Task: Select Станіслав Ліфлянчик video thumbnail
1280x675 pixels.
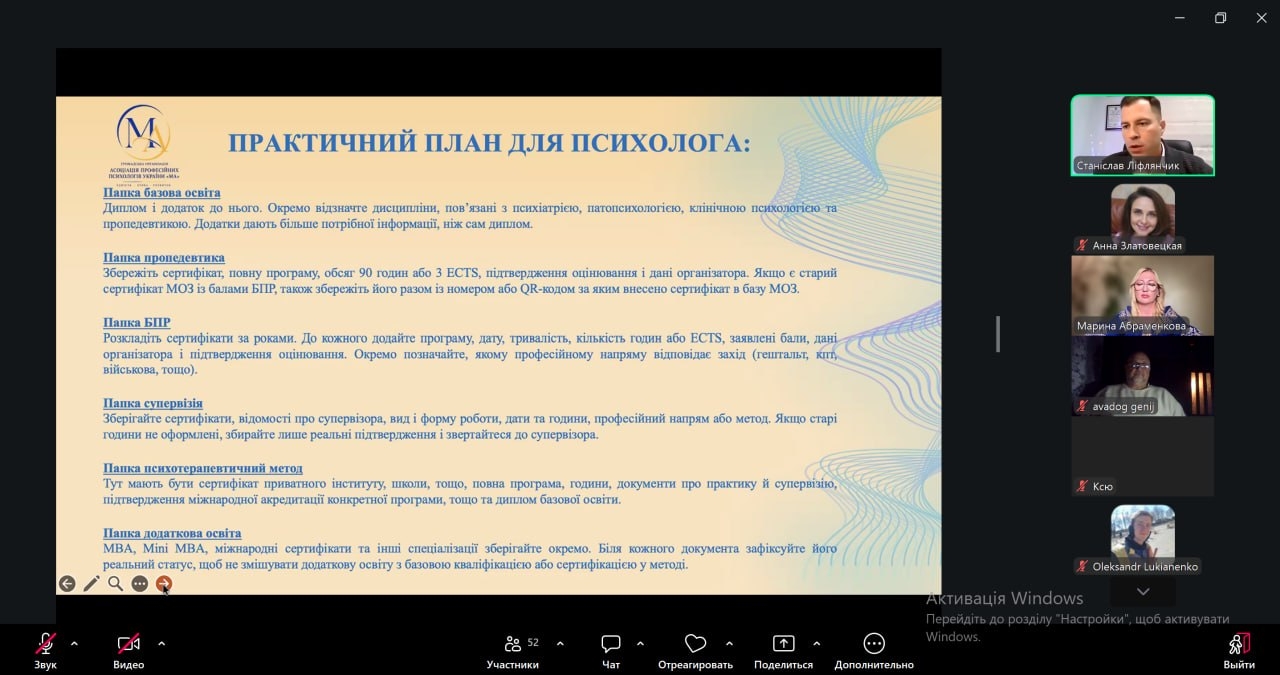Action: click(1143, 135)
